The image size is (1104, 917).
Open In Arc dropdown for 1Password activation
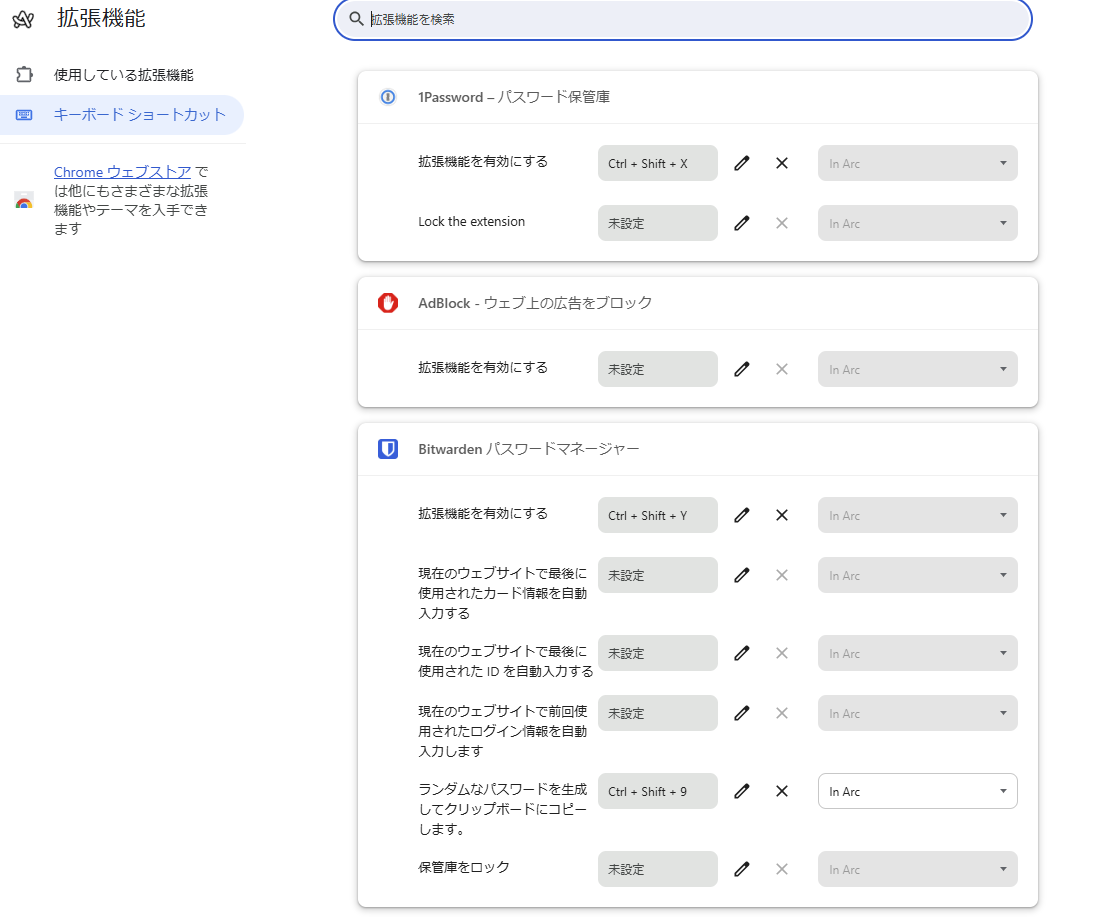tap(917, 163)
